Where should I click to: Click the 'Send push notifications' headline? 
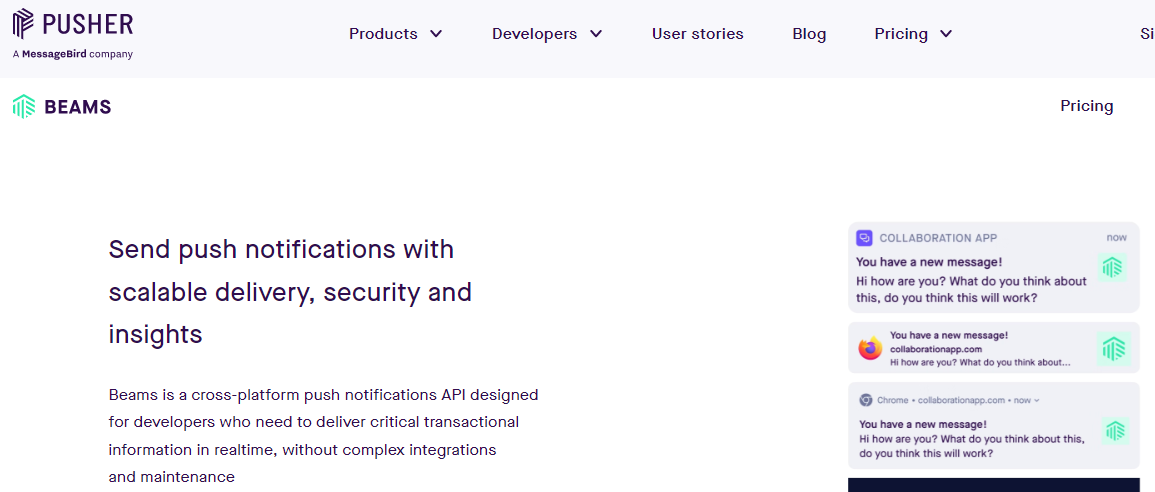(x=290, y=292)
